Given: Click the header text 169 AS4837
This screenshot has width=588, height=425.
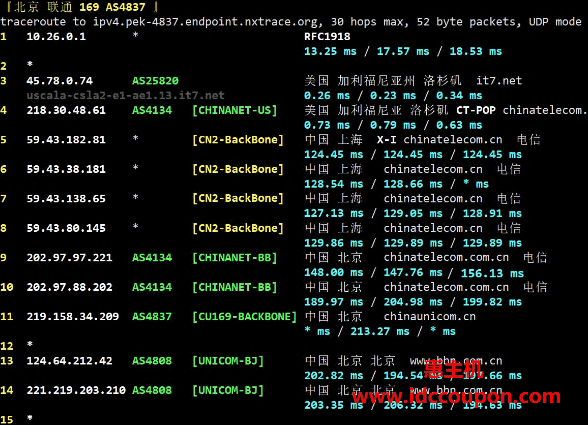Looking at the screenshot, I should pyautogui.click(x=112, y=7).
